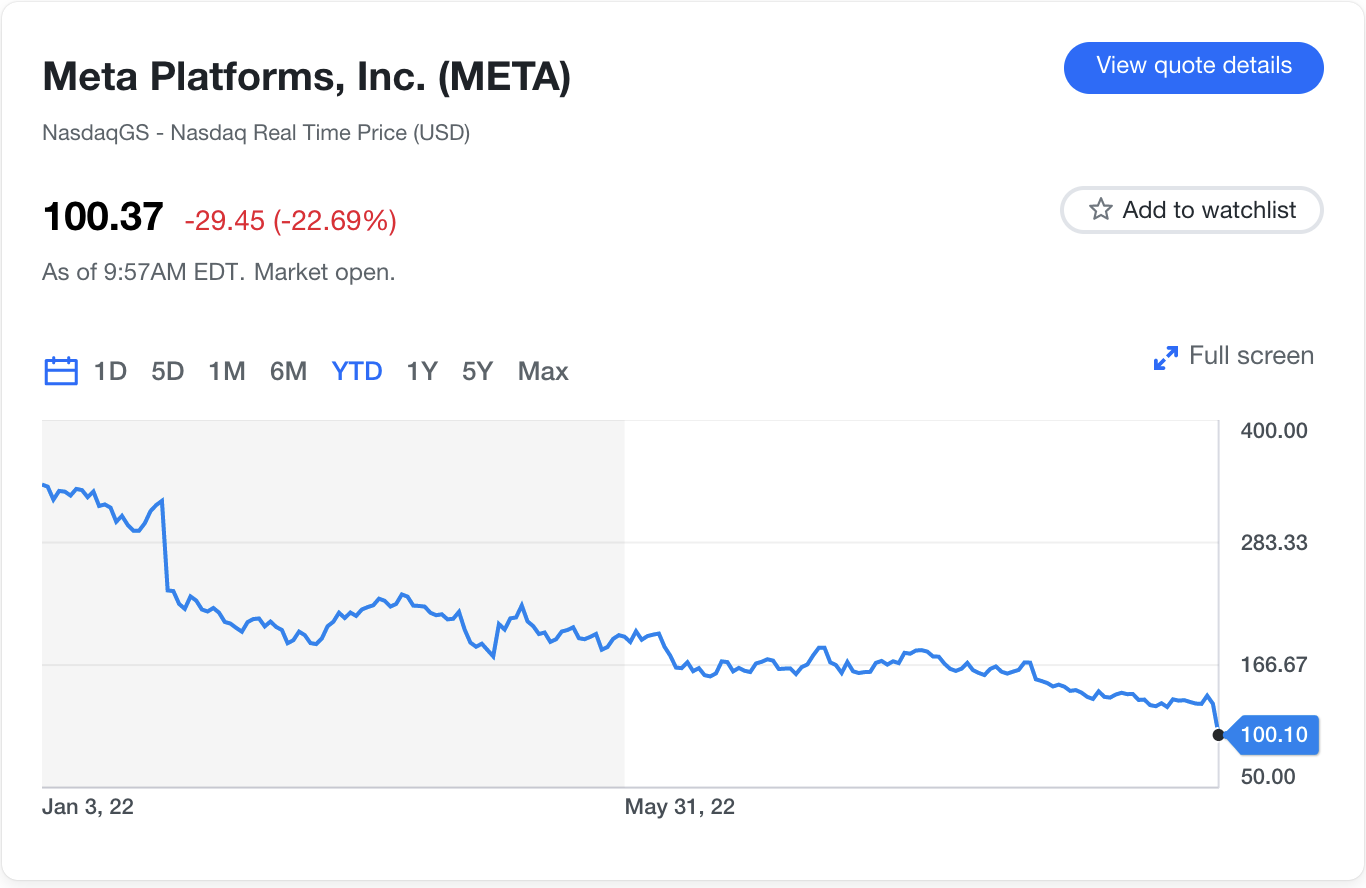Click the May 31, 22 axis date label
1366x888 pixels.
(x=679, y=807)
